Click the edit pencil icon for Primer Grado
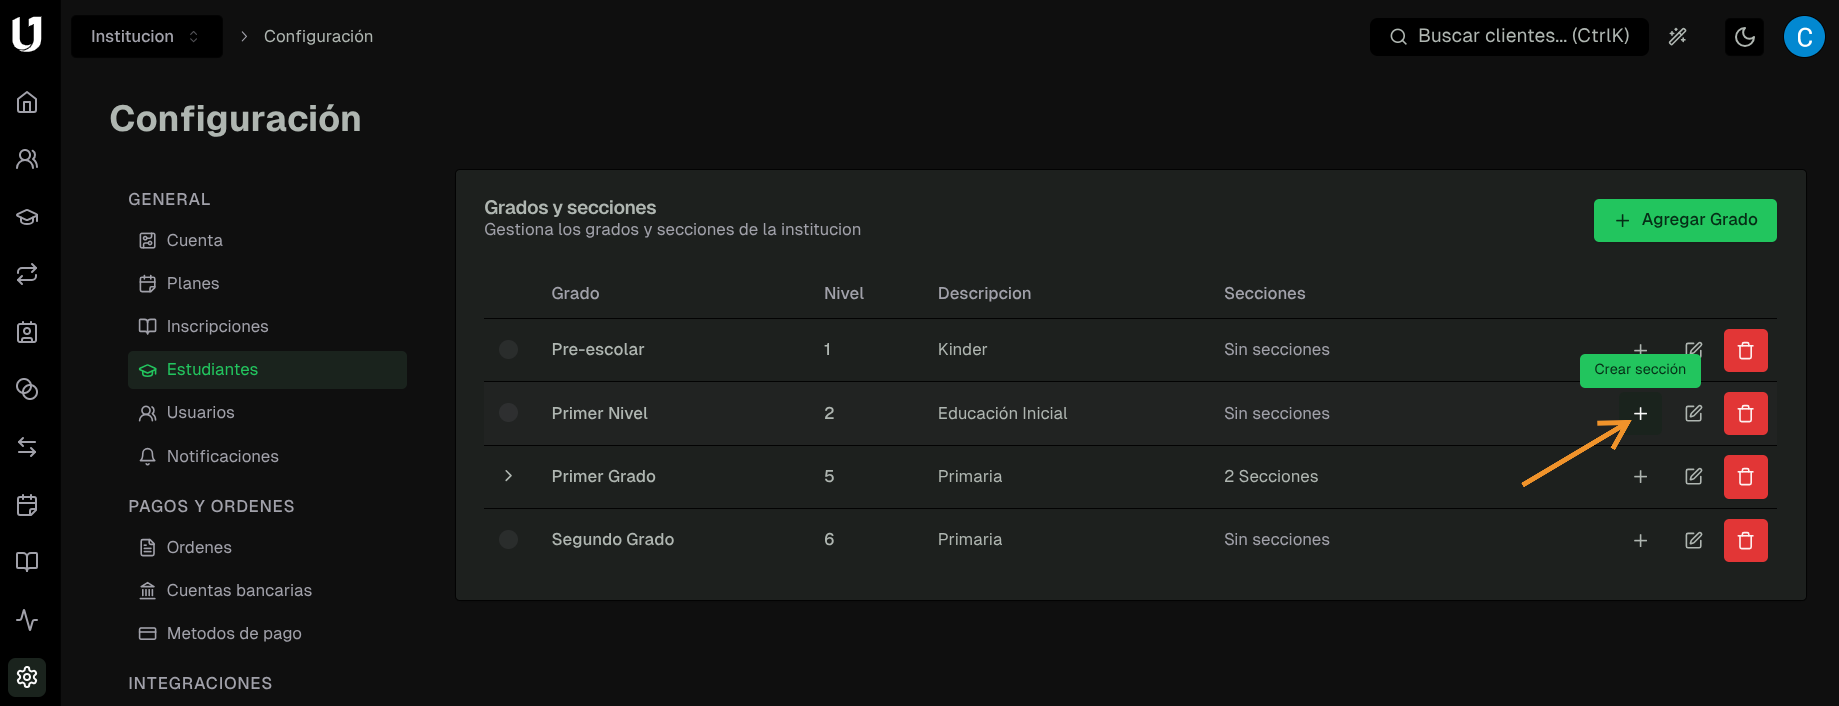 1694,477
